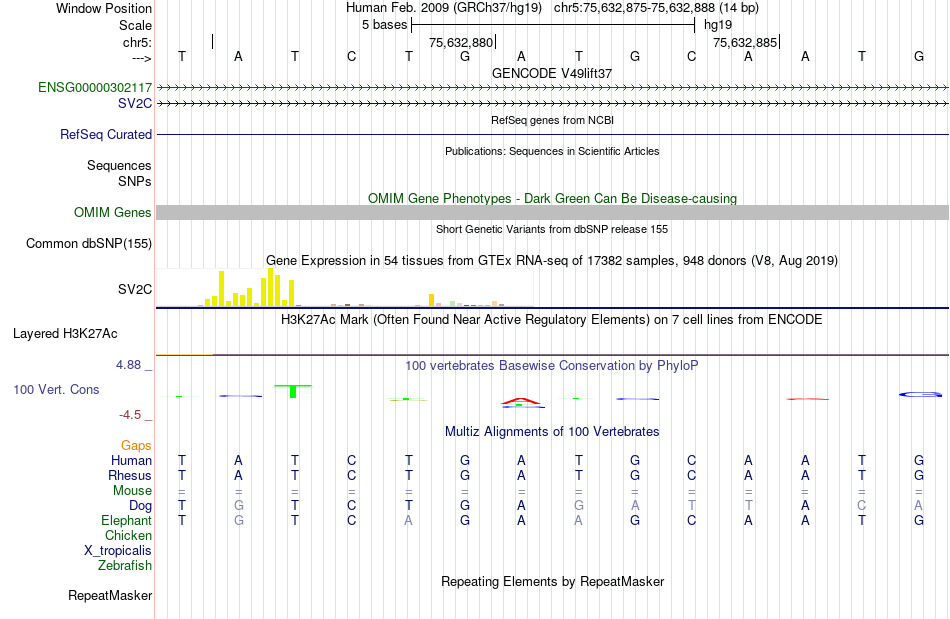Screen dimensions: 950x619
Task: Open Multiz Alignments of 100 Vertebrates title
Action: (552, 431)
